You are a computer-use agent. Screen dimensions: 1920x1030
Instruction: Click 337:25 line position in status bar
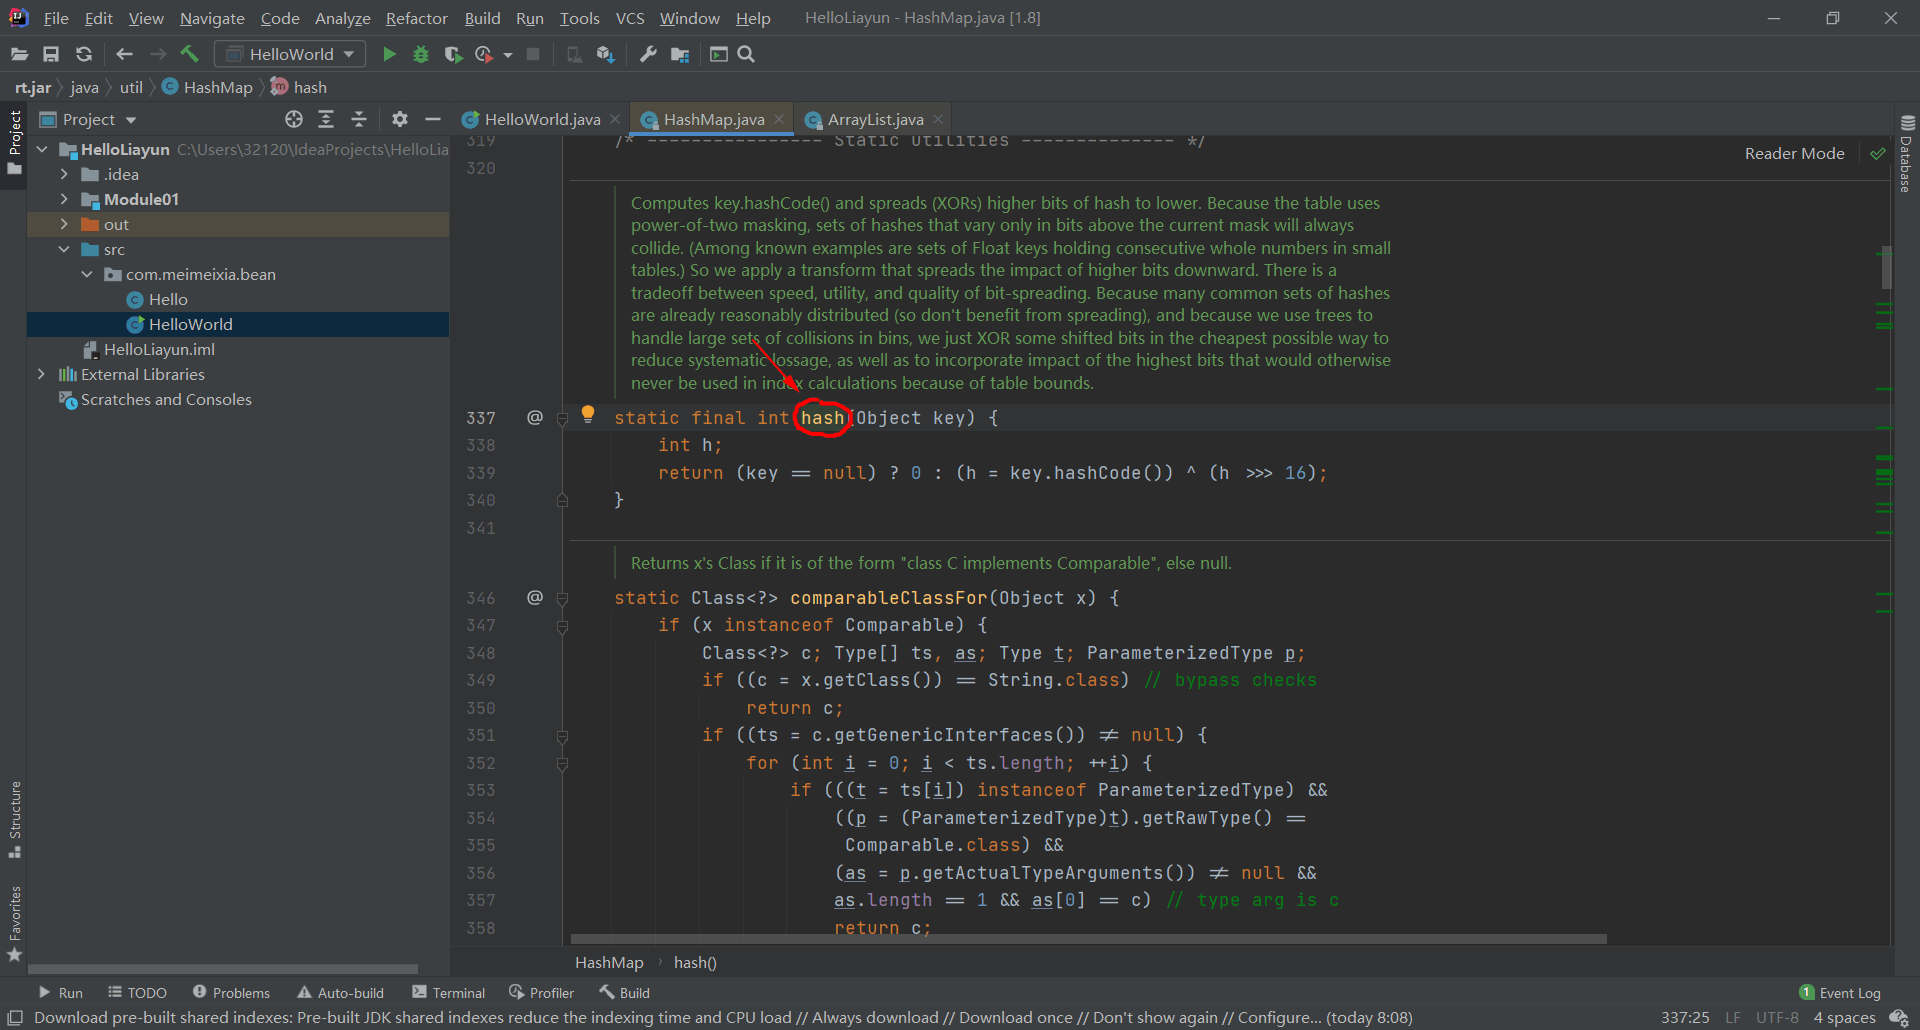1685,1017
